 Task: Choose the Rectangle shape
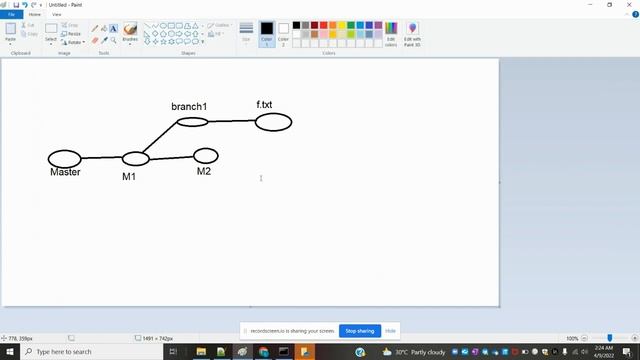click(x=171, y=26)
